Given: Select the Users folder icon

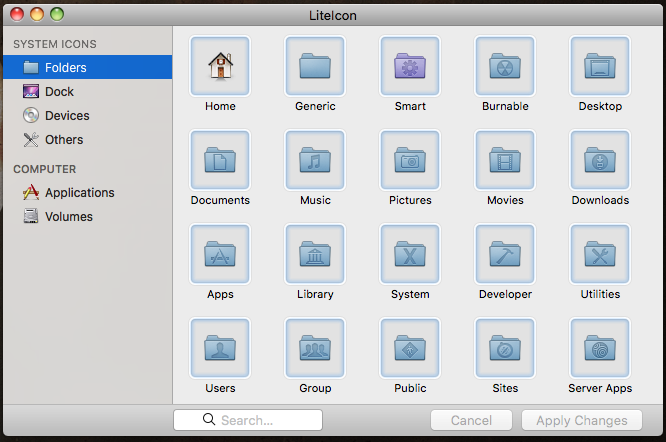Looking at the screenshot, I should pyautogui.click(x=220, y=348).
